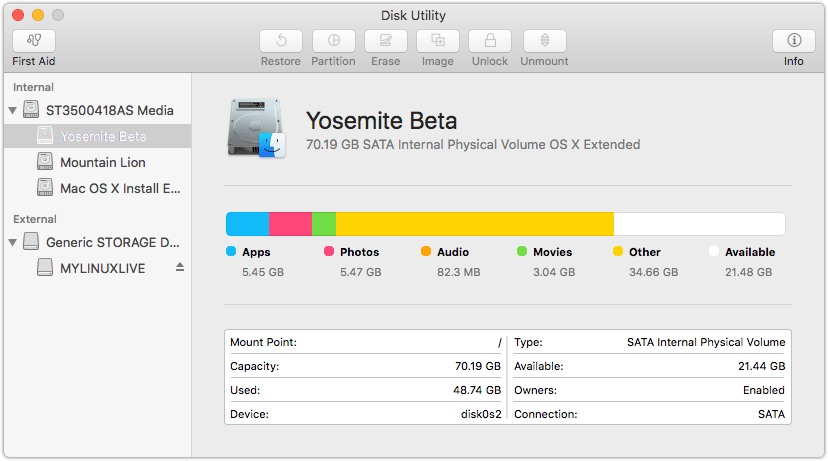828x461 pixels.
Task: Click the yellow Other storage bar segment
Action: (474, 224)
